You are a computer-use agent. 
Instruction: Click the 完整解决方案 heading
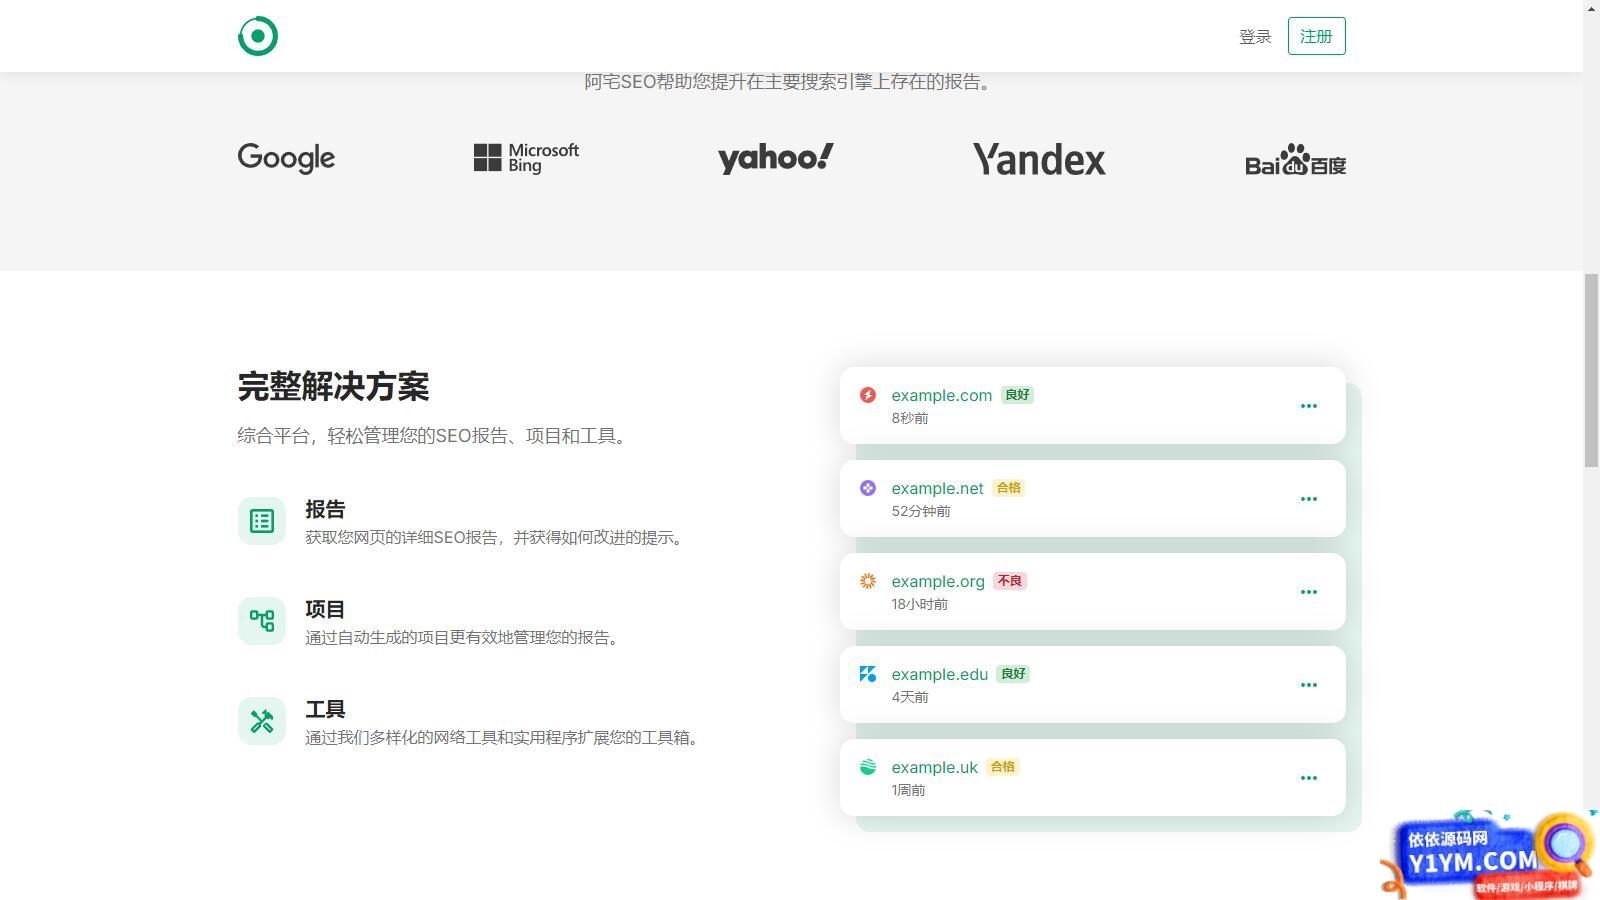(333, 386)
